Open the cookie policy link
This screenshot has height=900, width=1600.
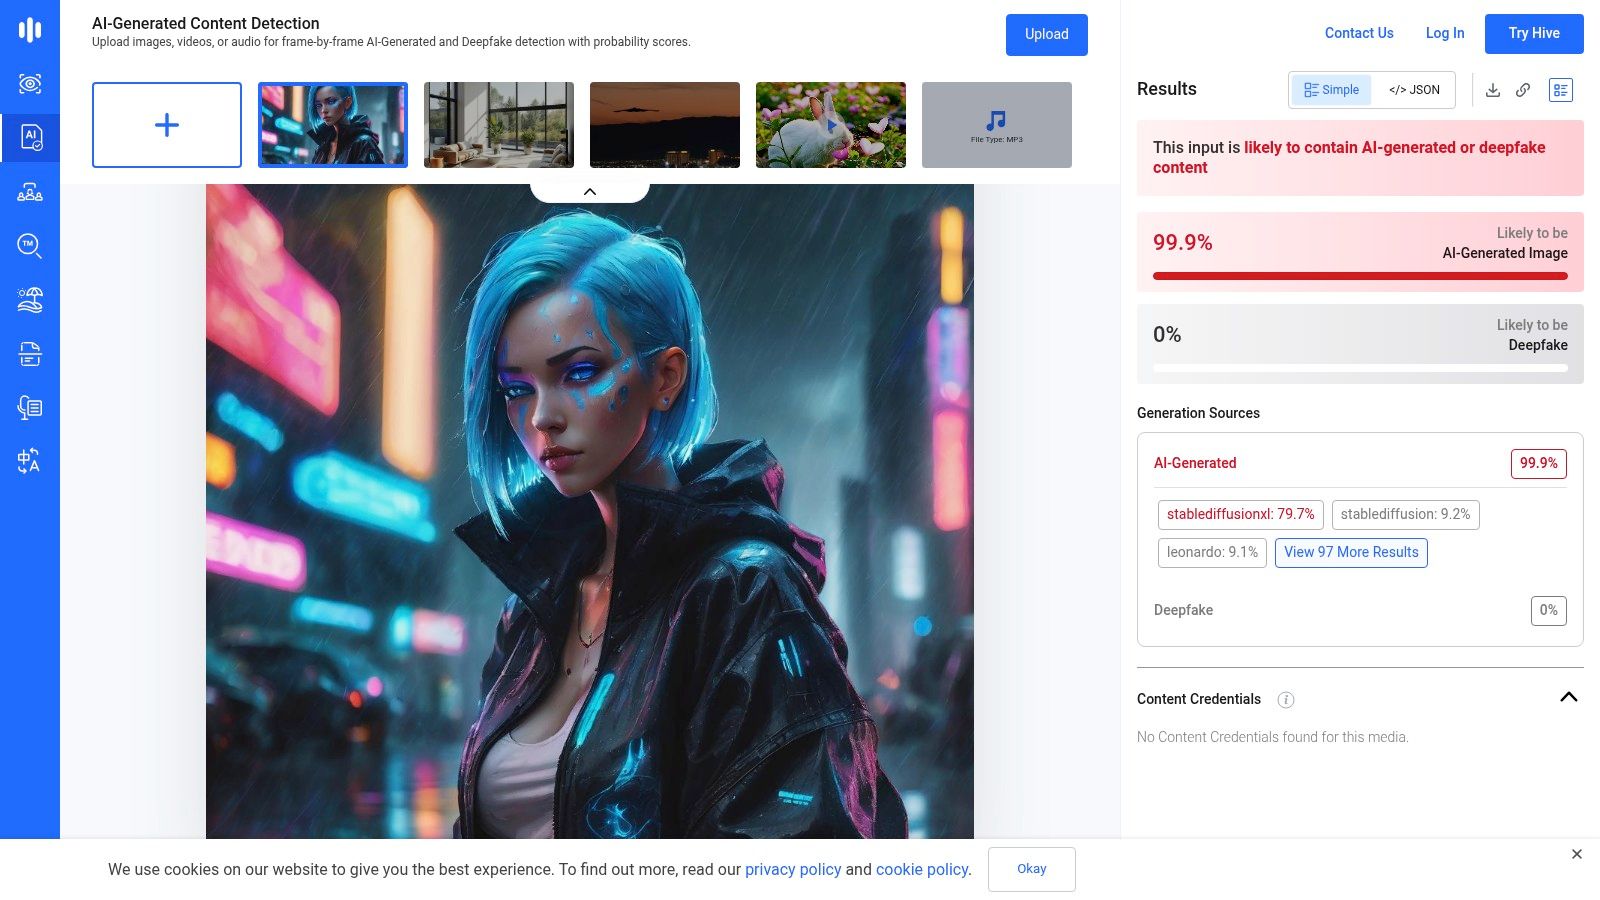tap(922, 870)
